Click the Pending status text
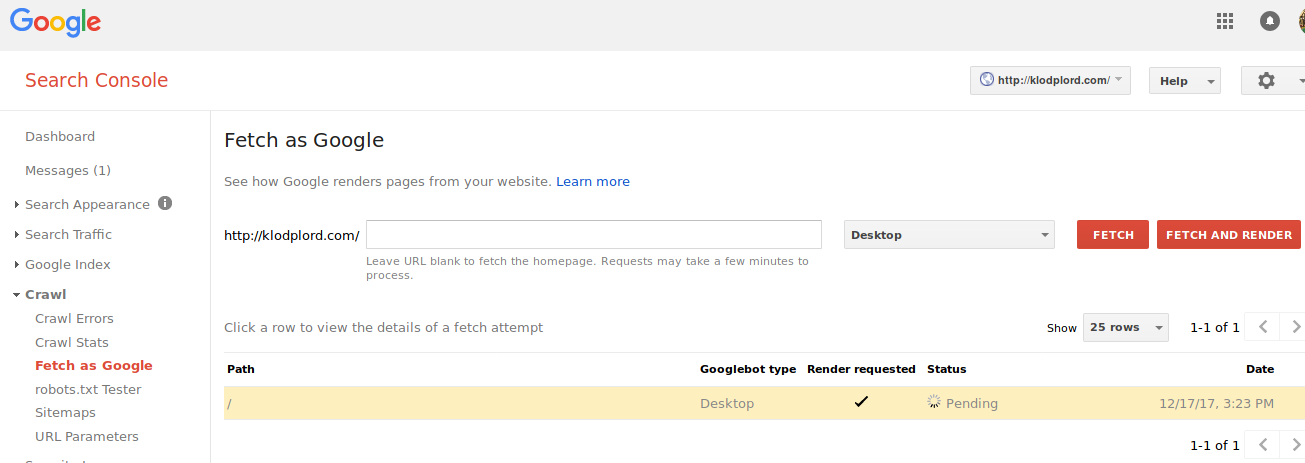The height and width of the screenshot is (463, 1305). pos(972,403)
